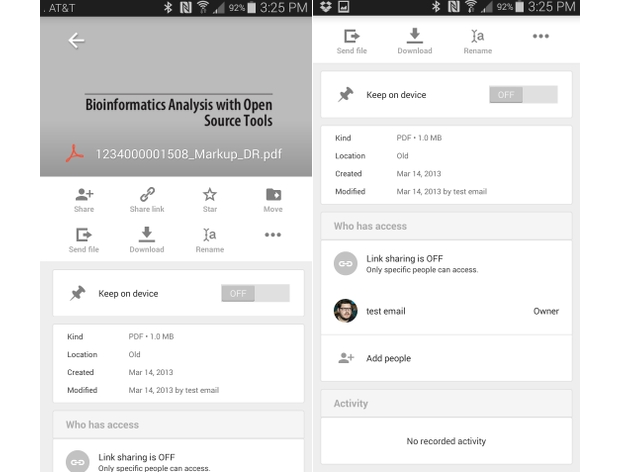Tap the Share add-person icon
Viewport: 639px width, 472px height.
(x=84, y=194)
